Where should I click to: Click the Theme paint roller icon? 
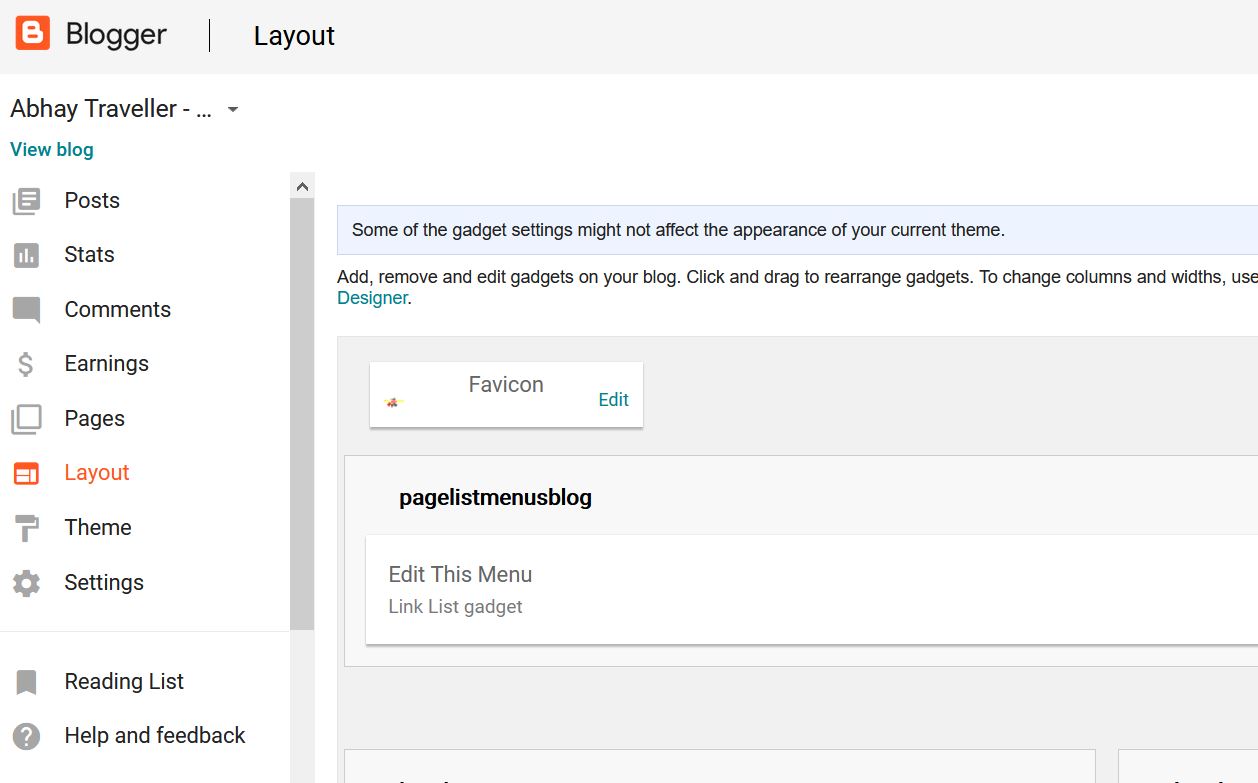point(27,528)
